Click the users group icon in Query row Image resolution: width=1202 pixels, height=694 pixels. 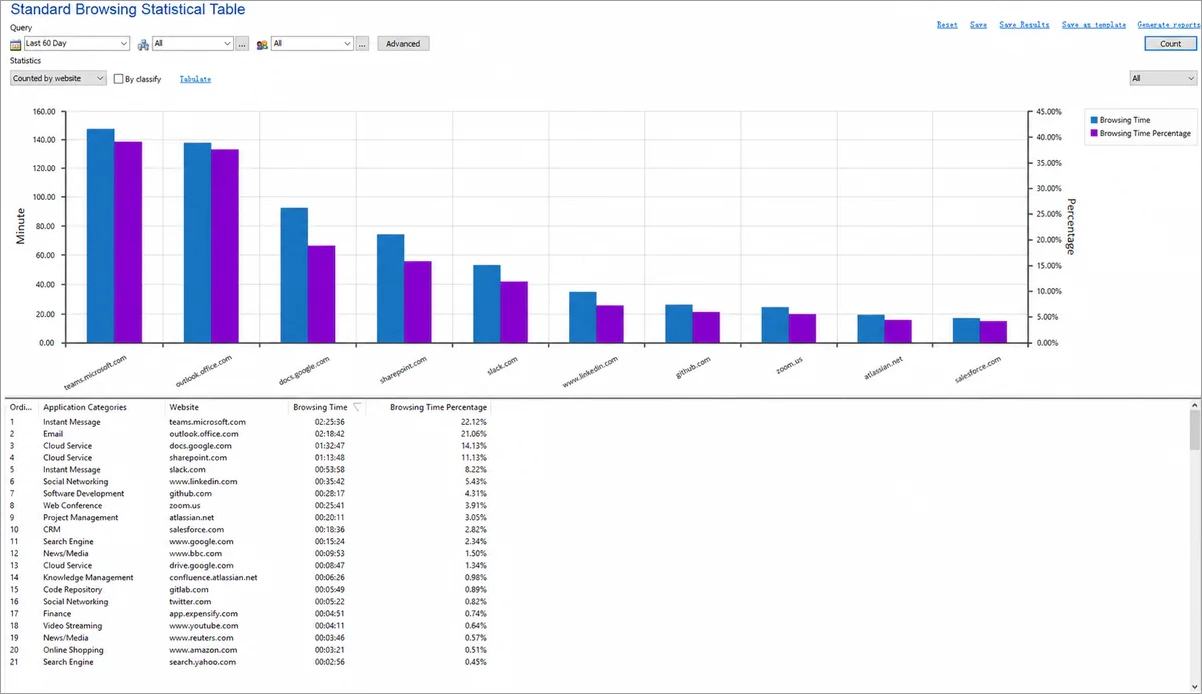(262, 44)
